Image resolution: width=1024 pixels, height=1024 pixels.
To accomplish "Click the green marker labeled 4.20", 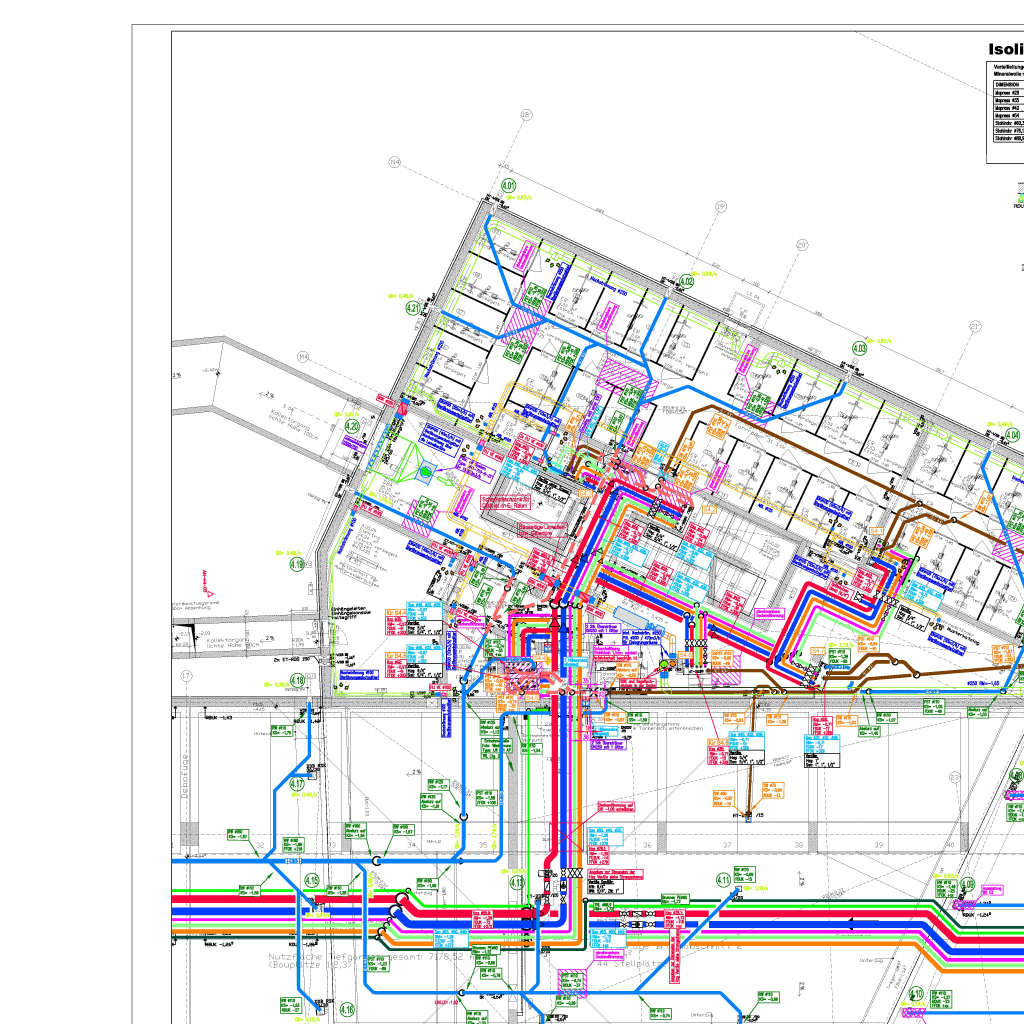I will click(352, 426).
